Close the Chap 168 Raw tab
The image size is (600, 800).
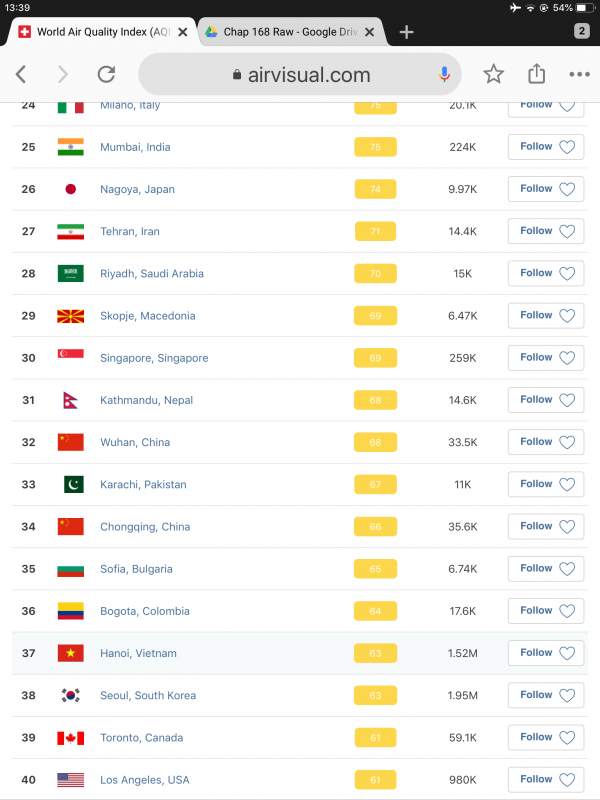pyautogui.click(x=370, y=32)
